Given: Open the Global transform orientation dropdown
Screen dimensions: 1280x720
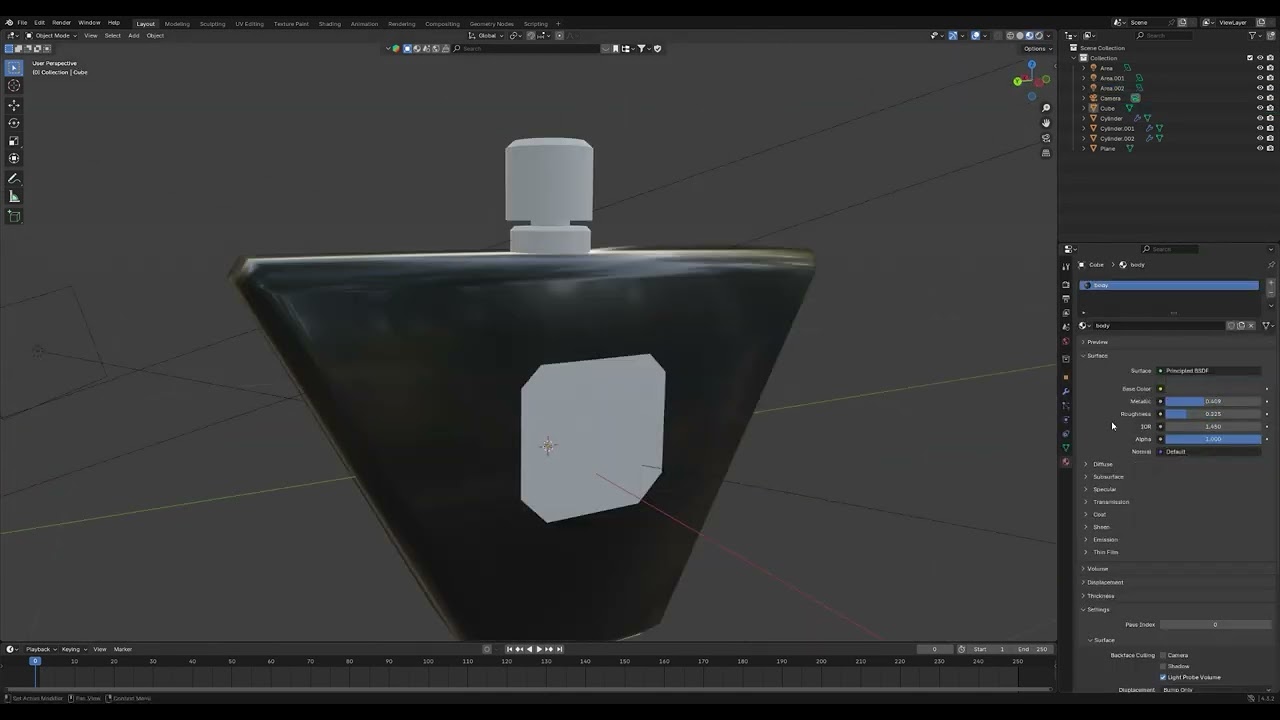Looking at the screenshot, I should [x=486, y=35].
